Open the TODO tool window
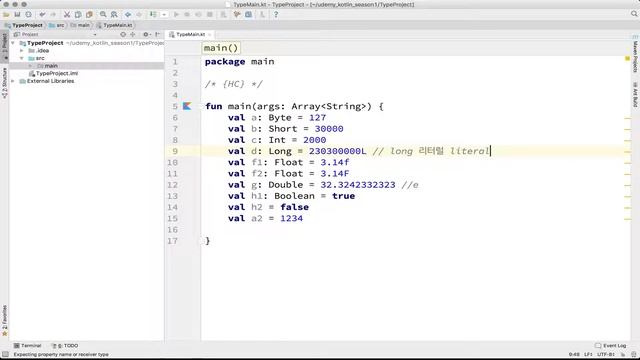Image resolution: width=640 pixels, height=360 pixels. [64, 346]
